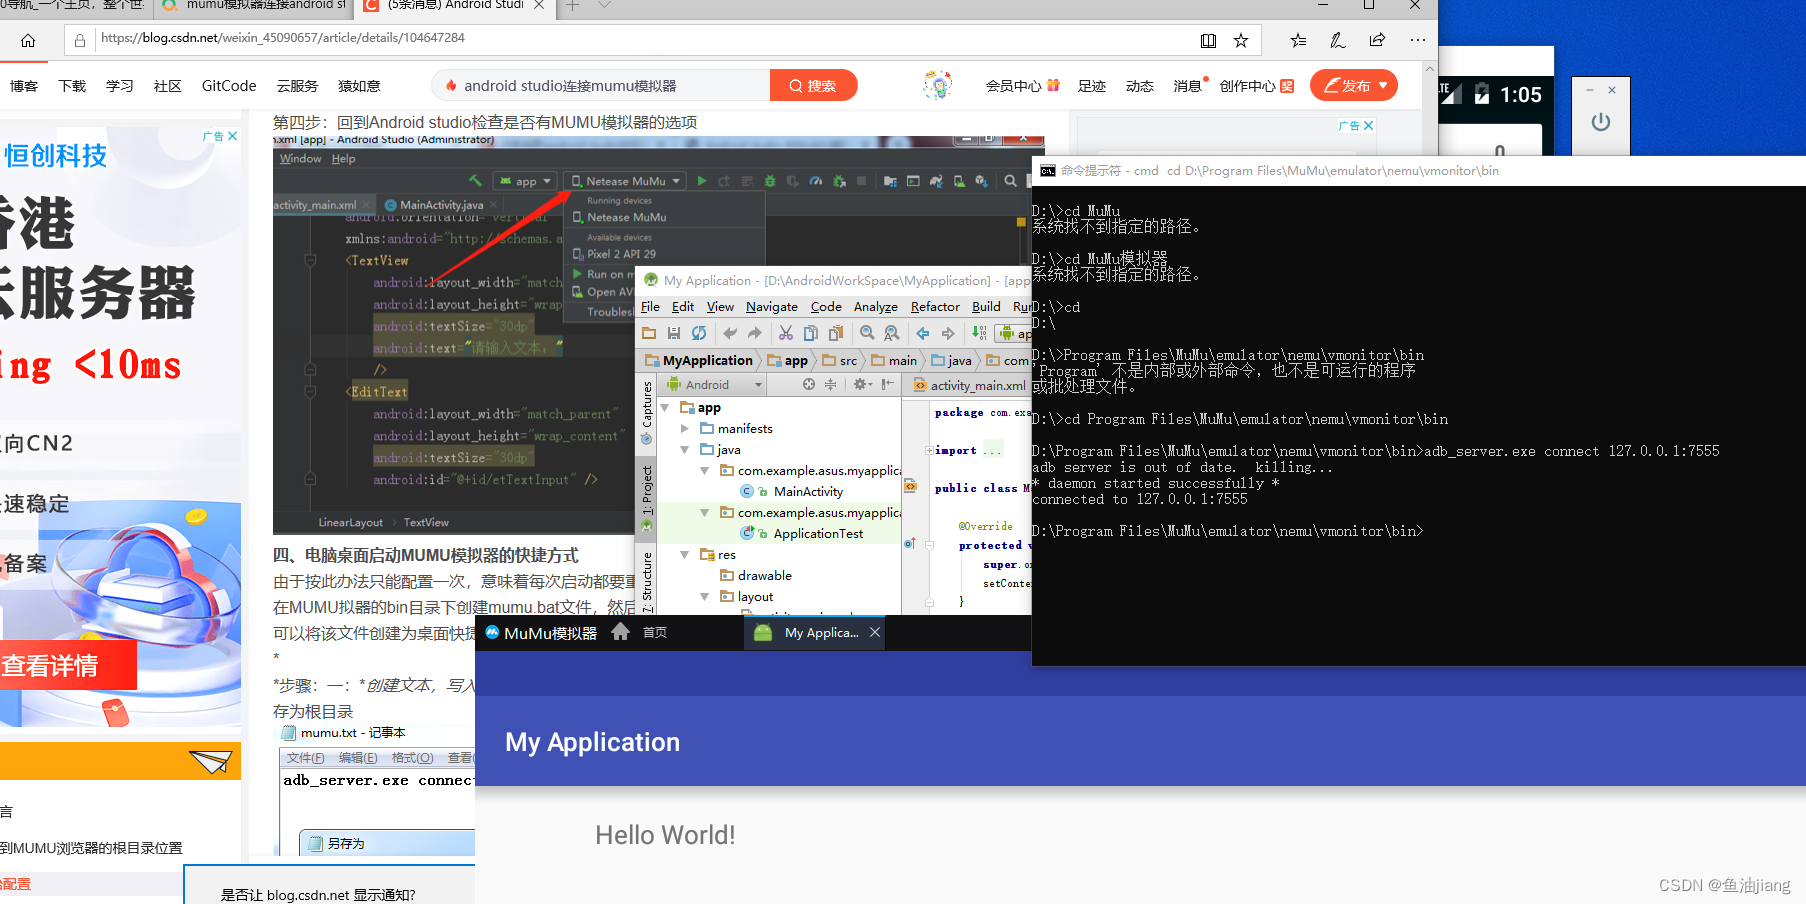Screen dimensions: 1806x904
Task: Click Debug bug icon in dark toolbar
Action: pos(770,181)
